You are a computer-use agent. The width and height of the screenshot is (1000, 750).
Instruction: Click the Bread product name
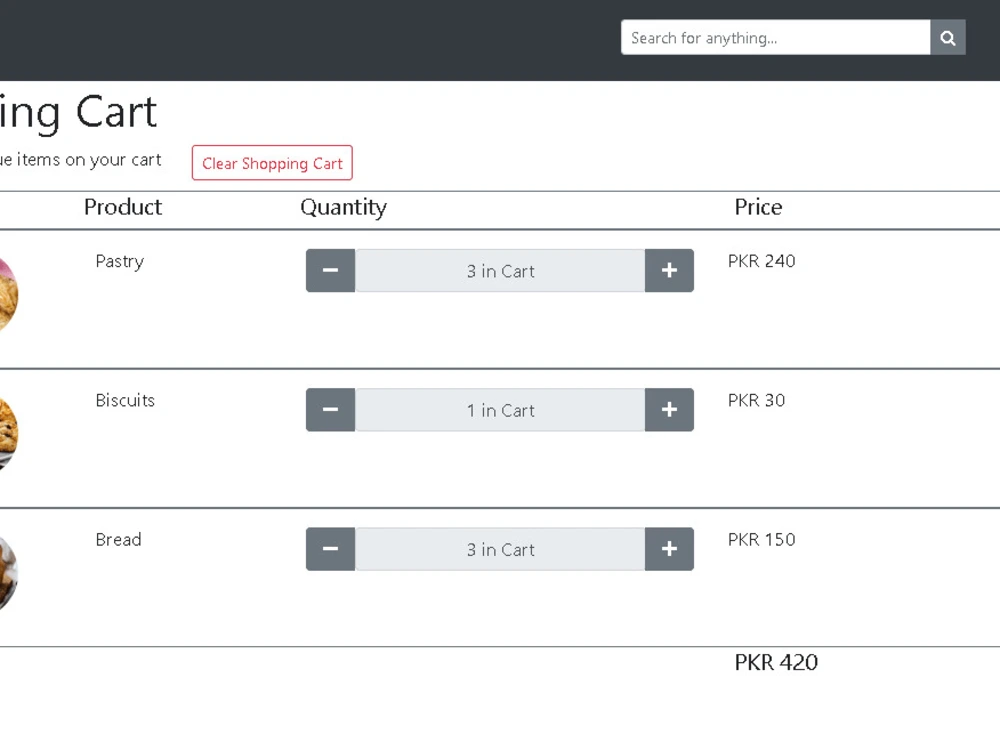pos(119,540)
